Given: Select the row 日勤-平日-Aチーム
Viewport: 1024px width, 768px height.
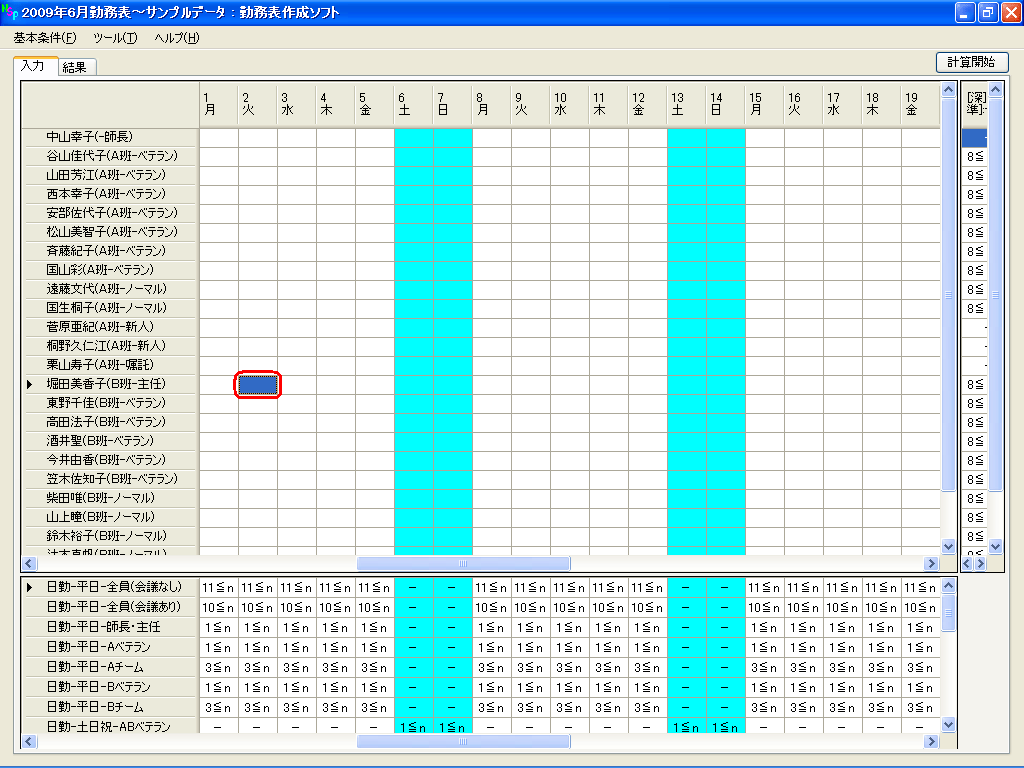Looking at the screenshot, I should click(110, 667).
